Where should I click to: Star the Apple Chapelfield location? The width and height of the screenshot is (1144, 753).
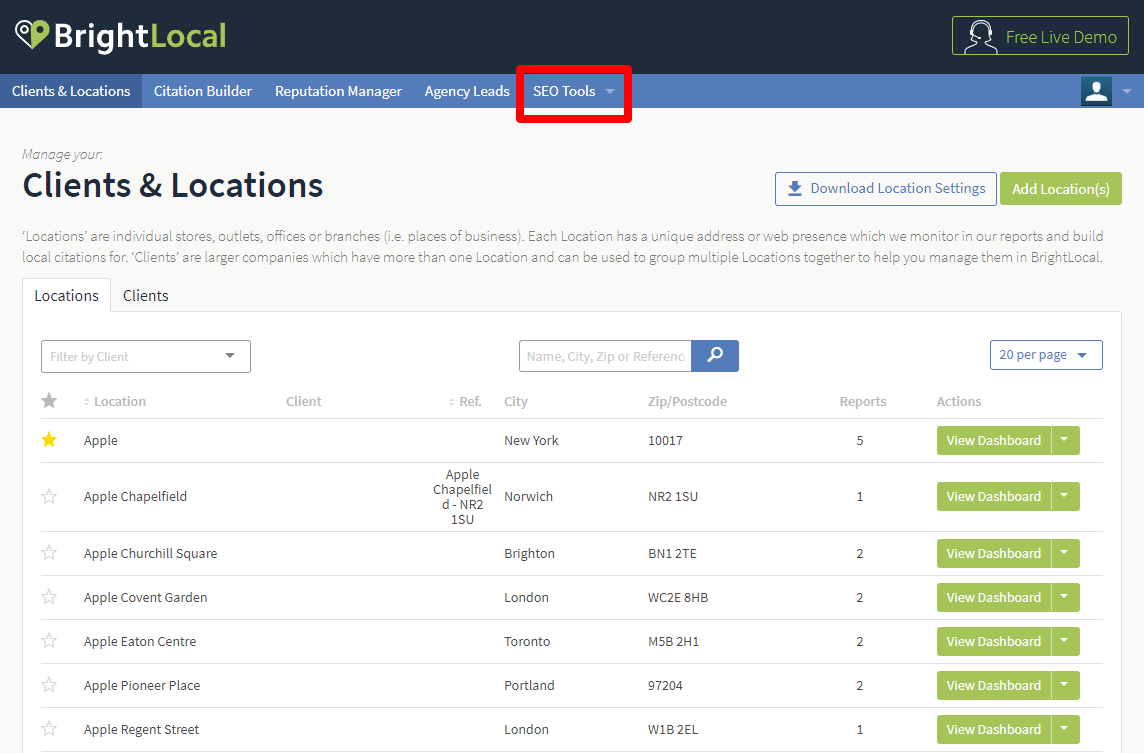click(49, 496)
